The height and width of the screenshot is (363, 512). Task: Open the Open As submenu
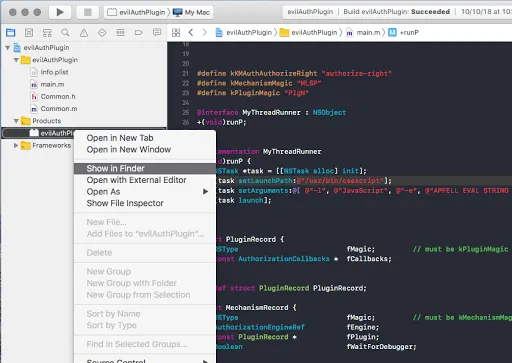point(145,192)
